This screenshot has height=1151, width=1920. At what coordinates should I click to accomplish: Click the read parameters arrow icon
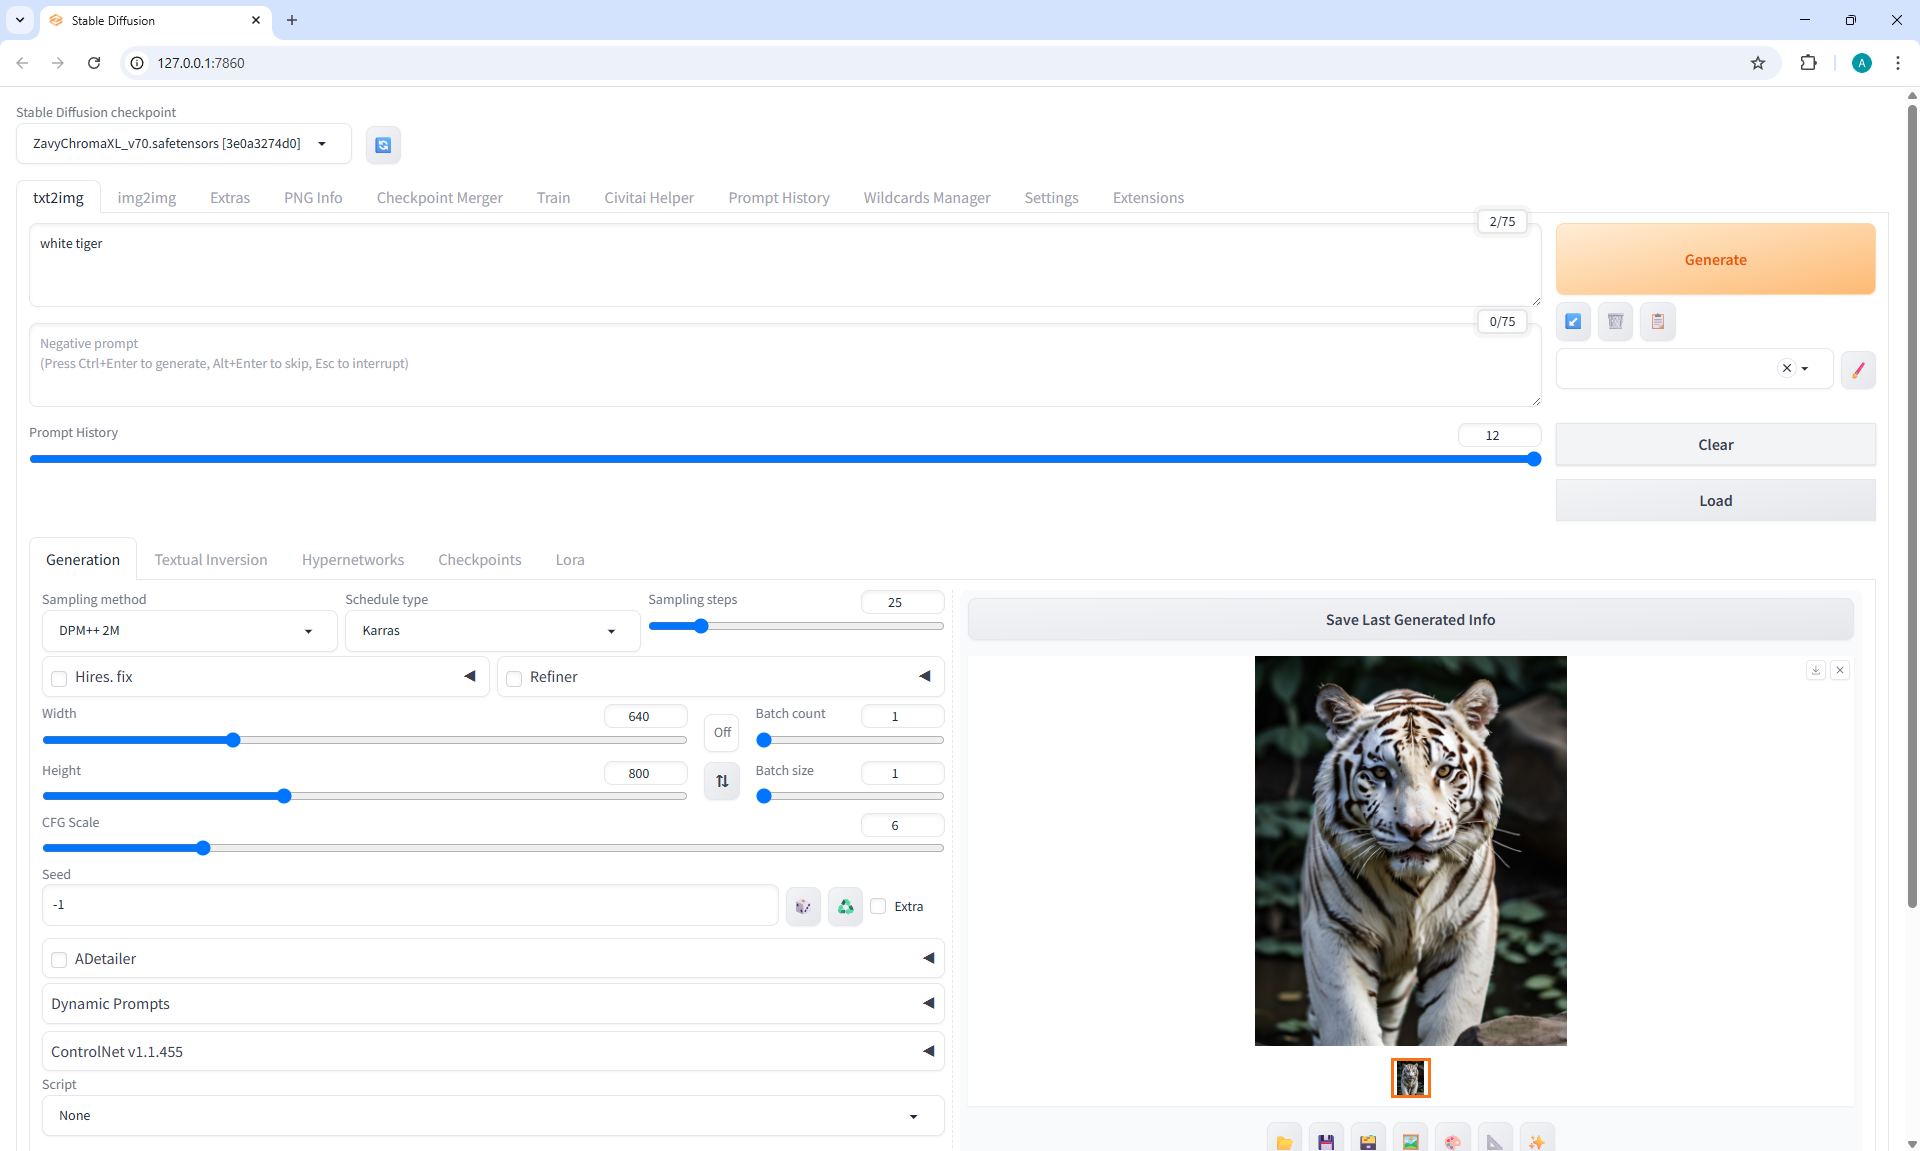coord(1573,322)
